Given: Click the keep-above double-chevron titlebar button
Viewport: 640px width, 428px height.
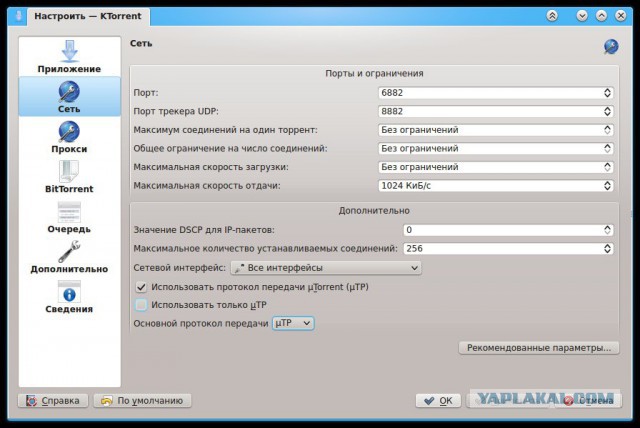Looking at the screenshot, I should pyautogui.click(x=552, y=16).
